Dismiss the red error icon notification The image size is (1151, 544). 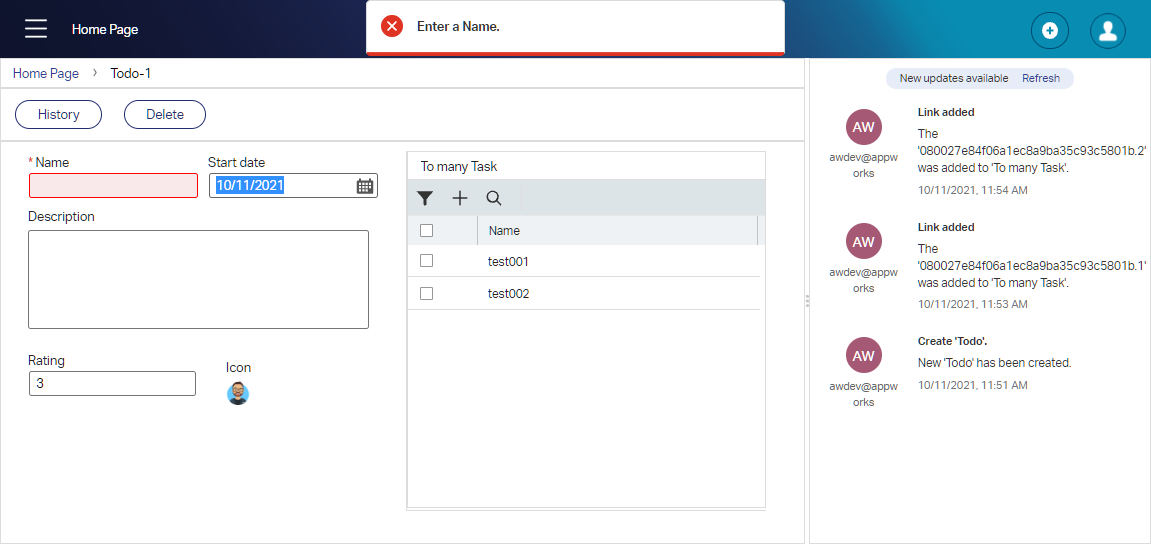[392, 27]
